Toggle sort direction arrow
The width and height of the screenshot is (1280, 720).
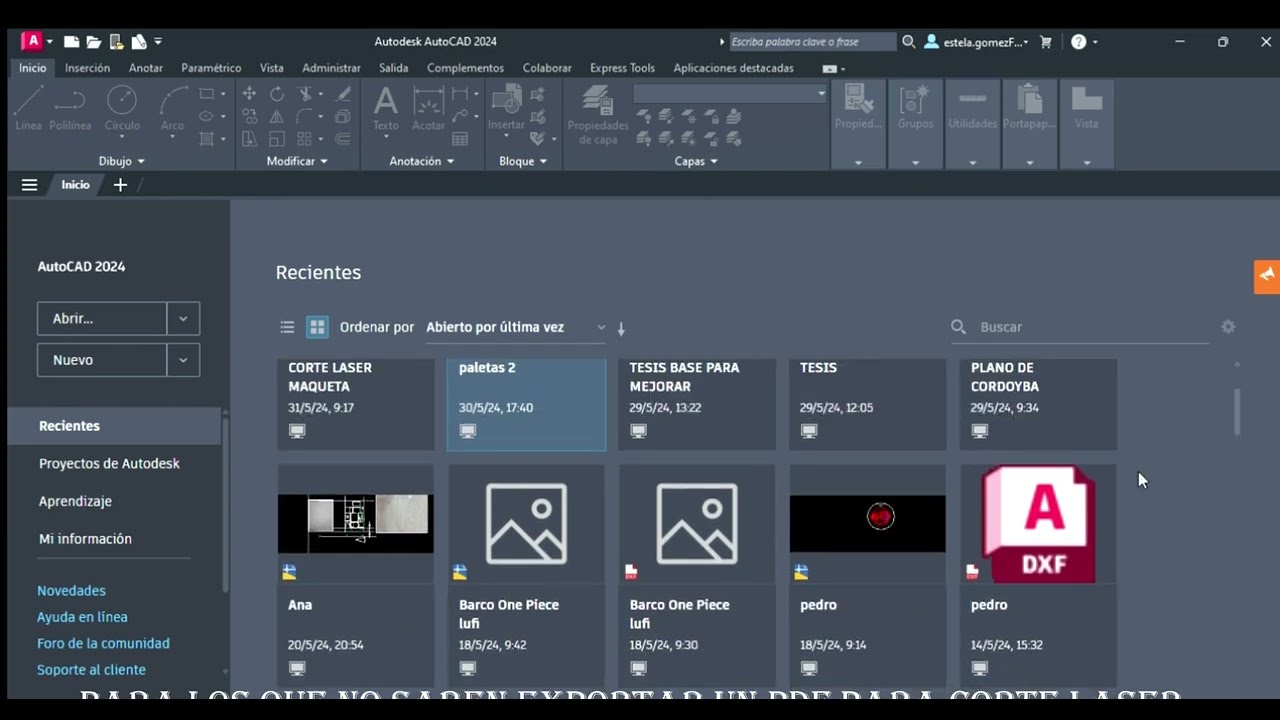pyautogui.click(x=621, y=328)
